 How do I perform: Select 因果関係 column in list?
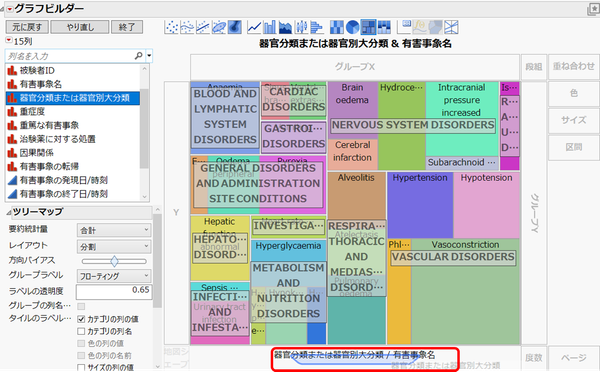73,153
